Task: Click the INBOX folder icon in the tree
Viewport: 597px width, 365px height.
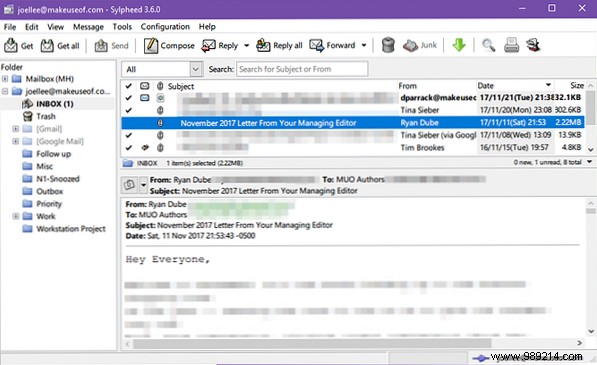Action: 27,104
